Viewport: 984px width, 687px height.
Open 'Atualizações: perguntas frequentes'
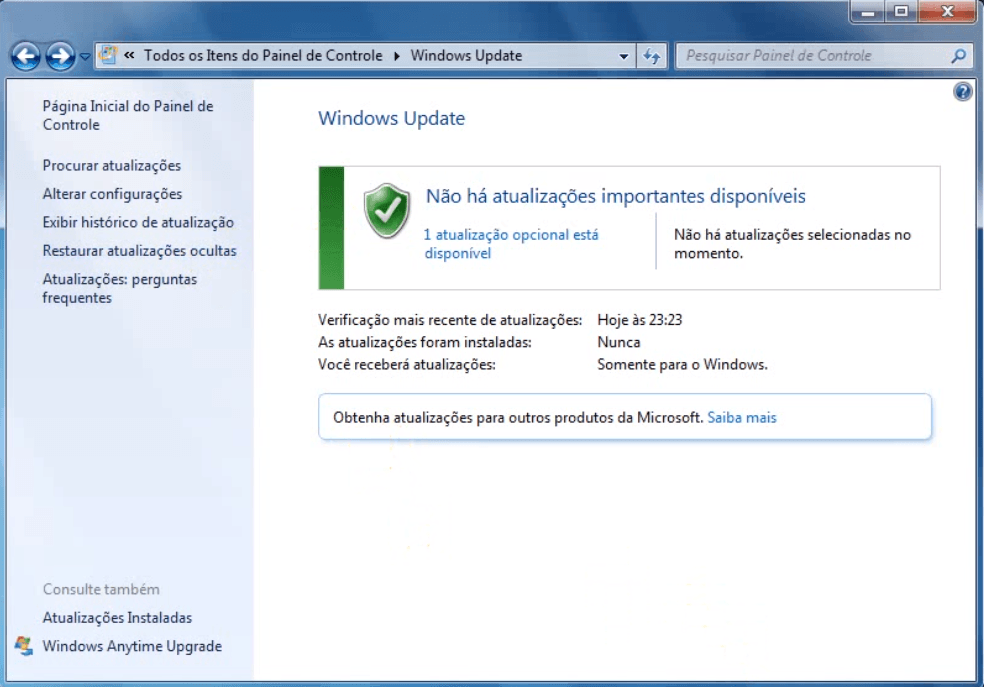coord(120,289)
